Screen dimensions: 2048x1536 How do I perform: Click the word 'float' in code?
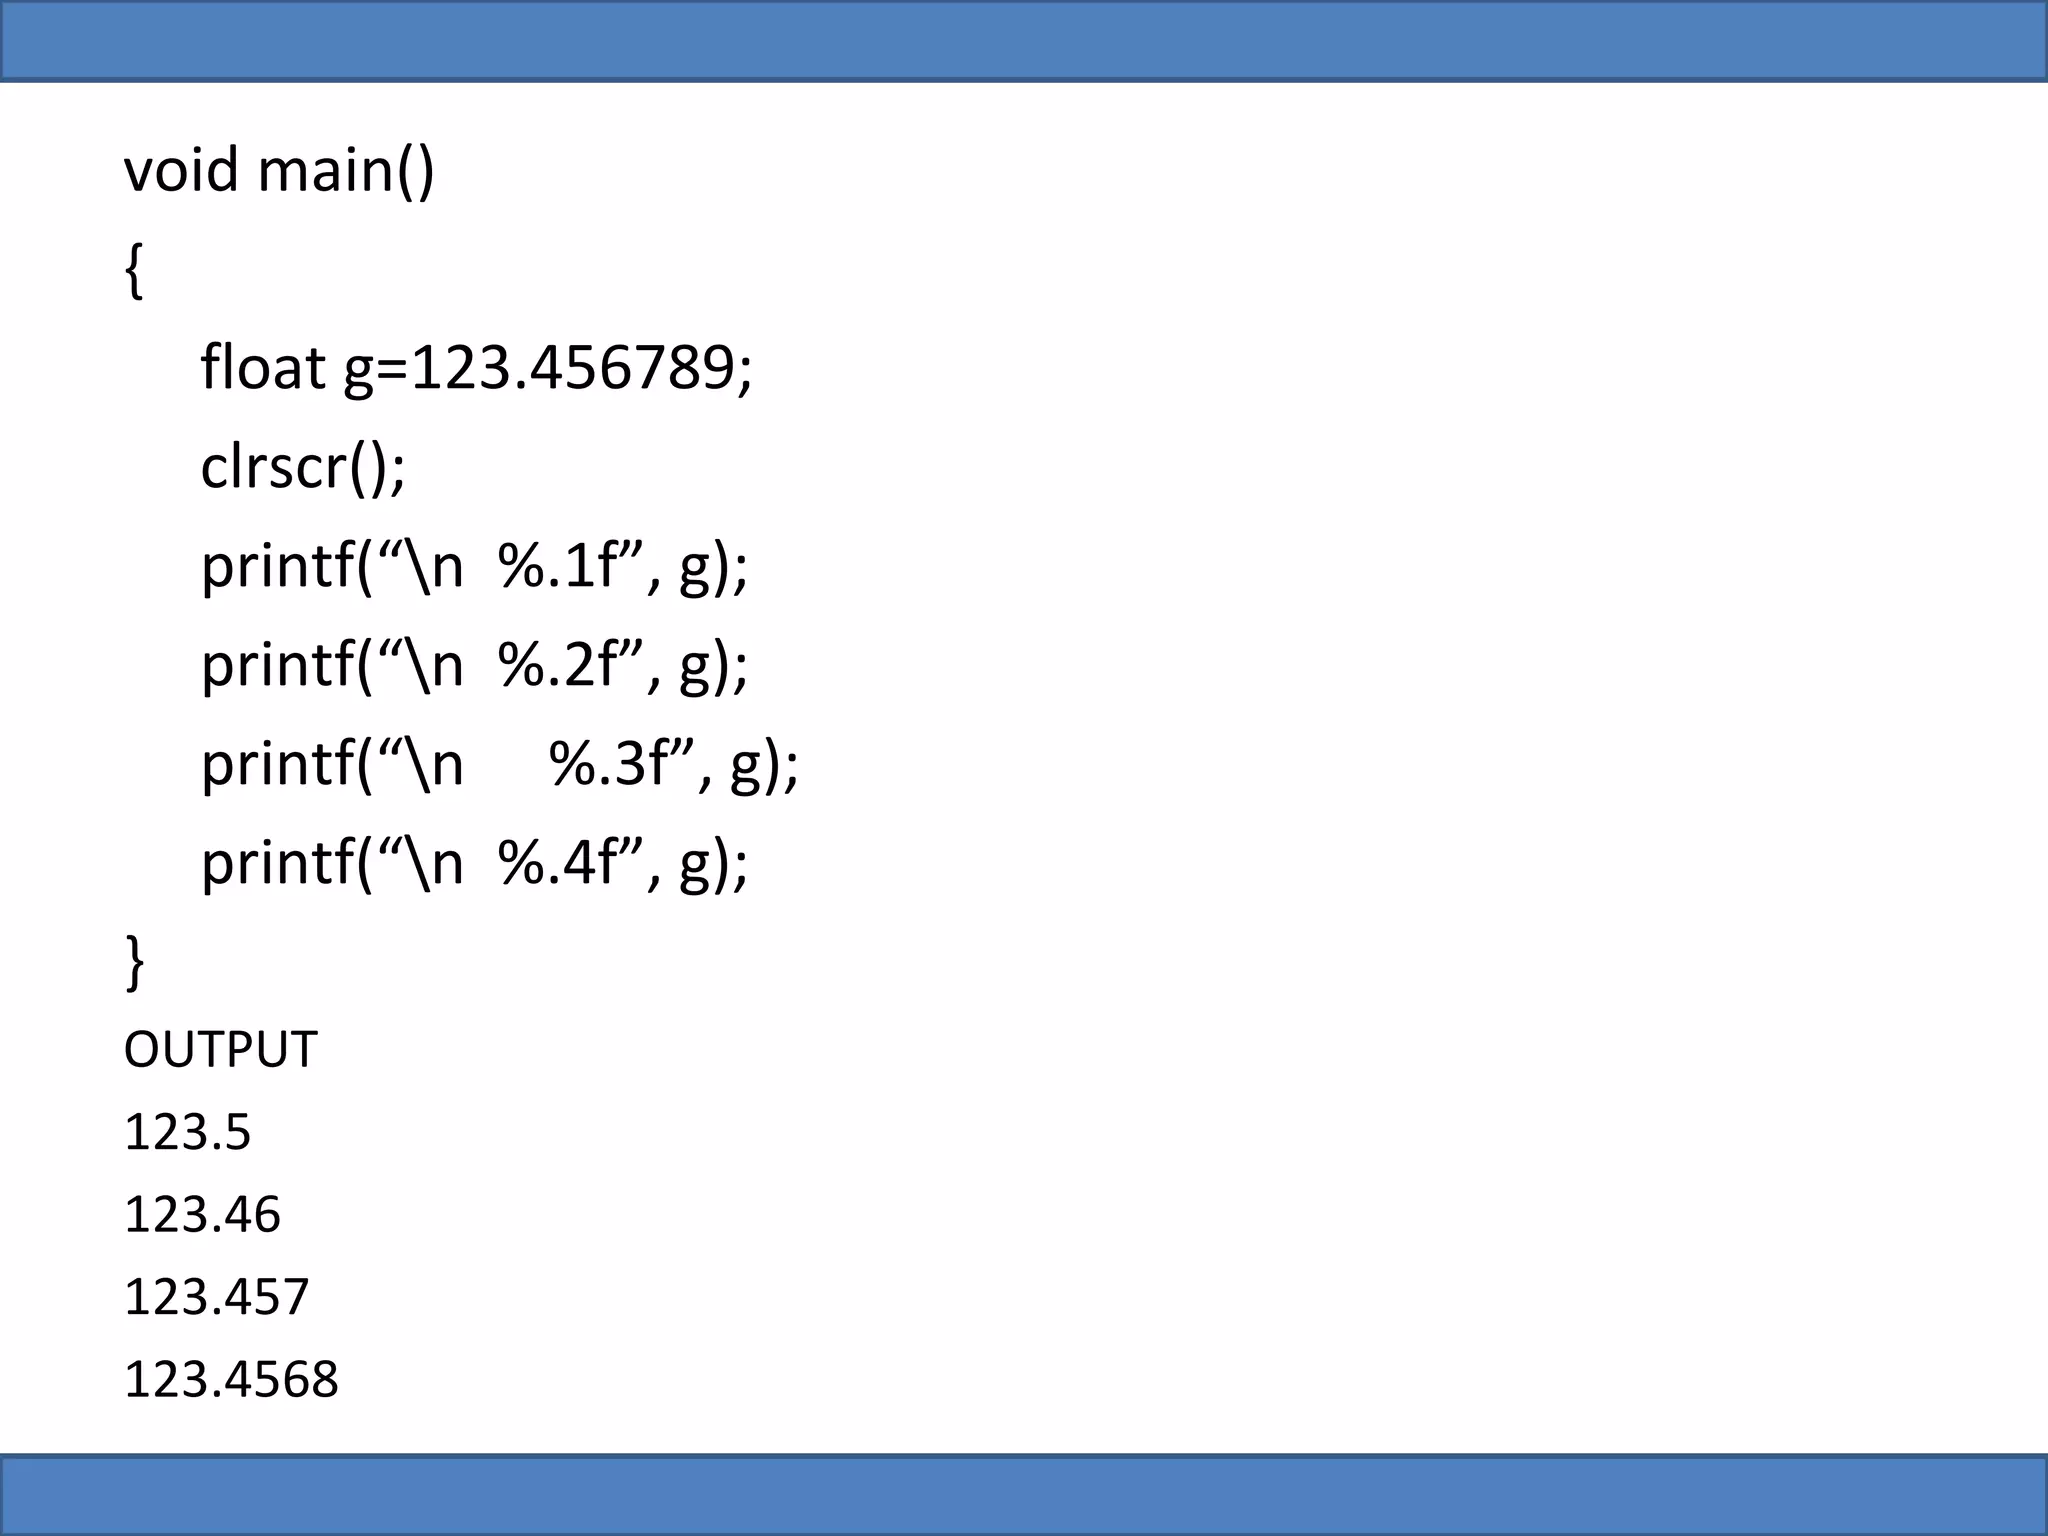click(263, 366)
